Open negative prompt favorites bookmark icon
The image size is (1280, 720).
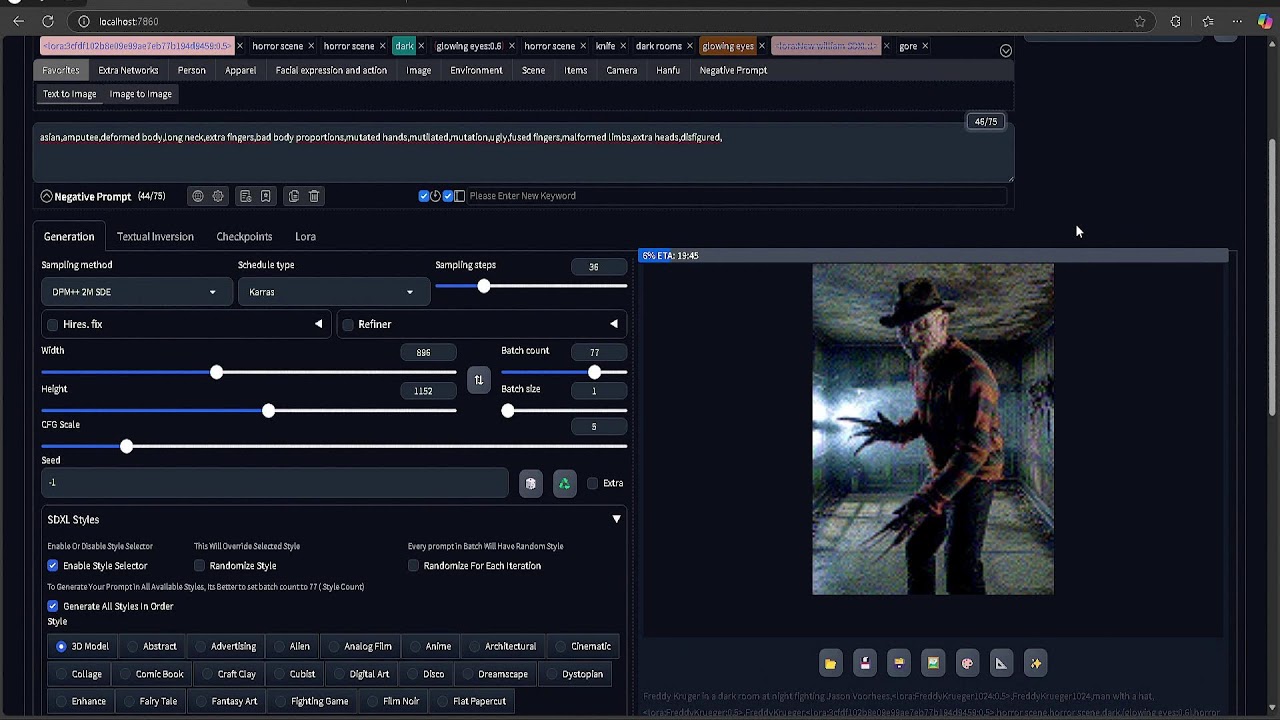click(x=266, y=196)
